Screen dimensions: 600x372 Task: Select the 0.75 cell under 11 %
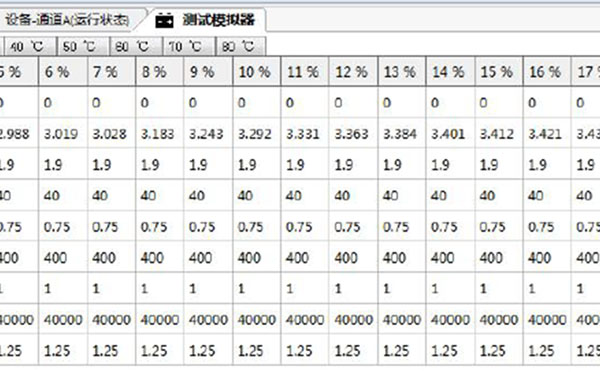pyautogui.click(x=305, y=227)
